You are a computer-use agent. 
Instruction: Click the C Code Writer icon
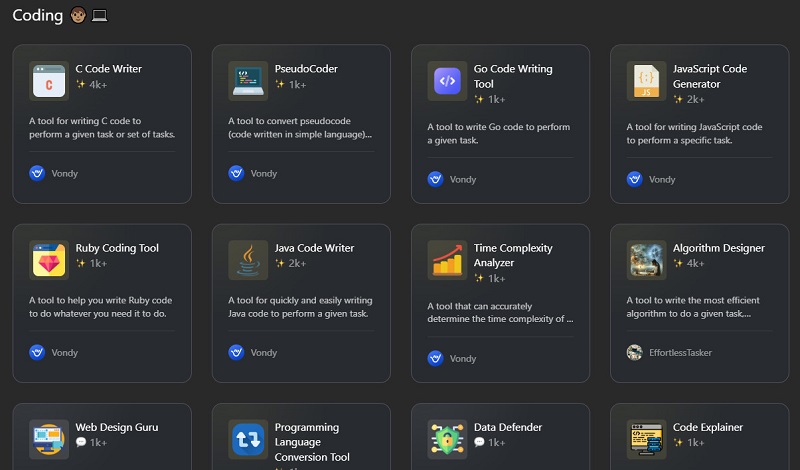(49, 81)
